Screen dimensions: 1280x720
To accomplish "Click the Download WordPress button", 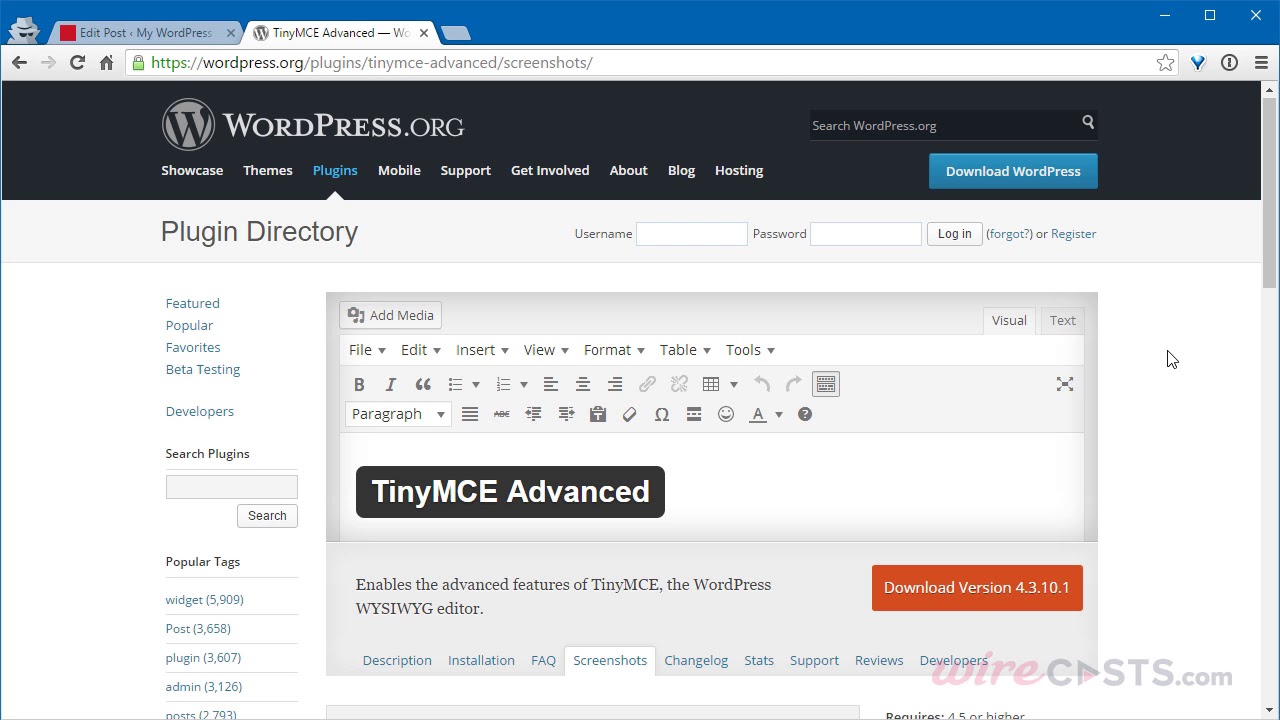I will coord(1013,171).
